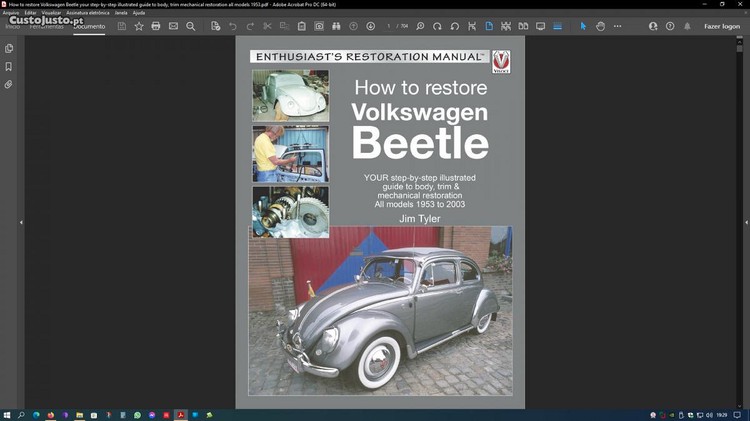
Task: Open the Editar menu
Action: coord(30,13)
